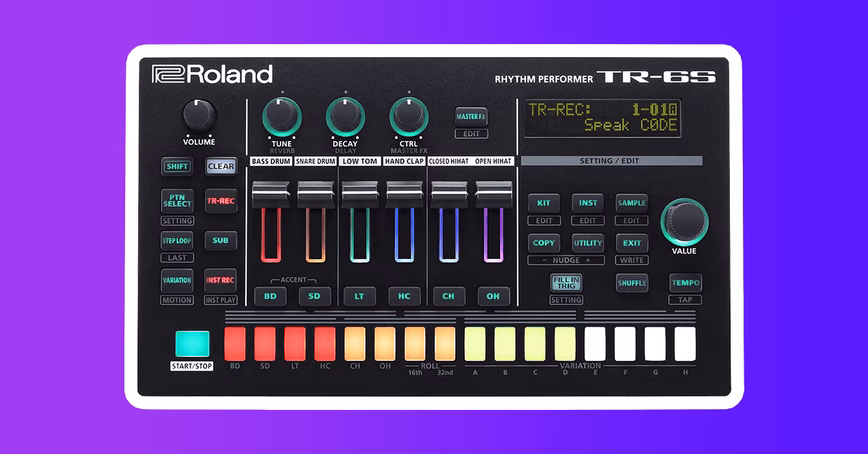Select the OH instrument button
Screen dimensions: 868x454
493,296
